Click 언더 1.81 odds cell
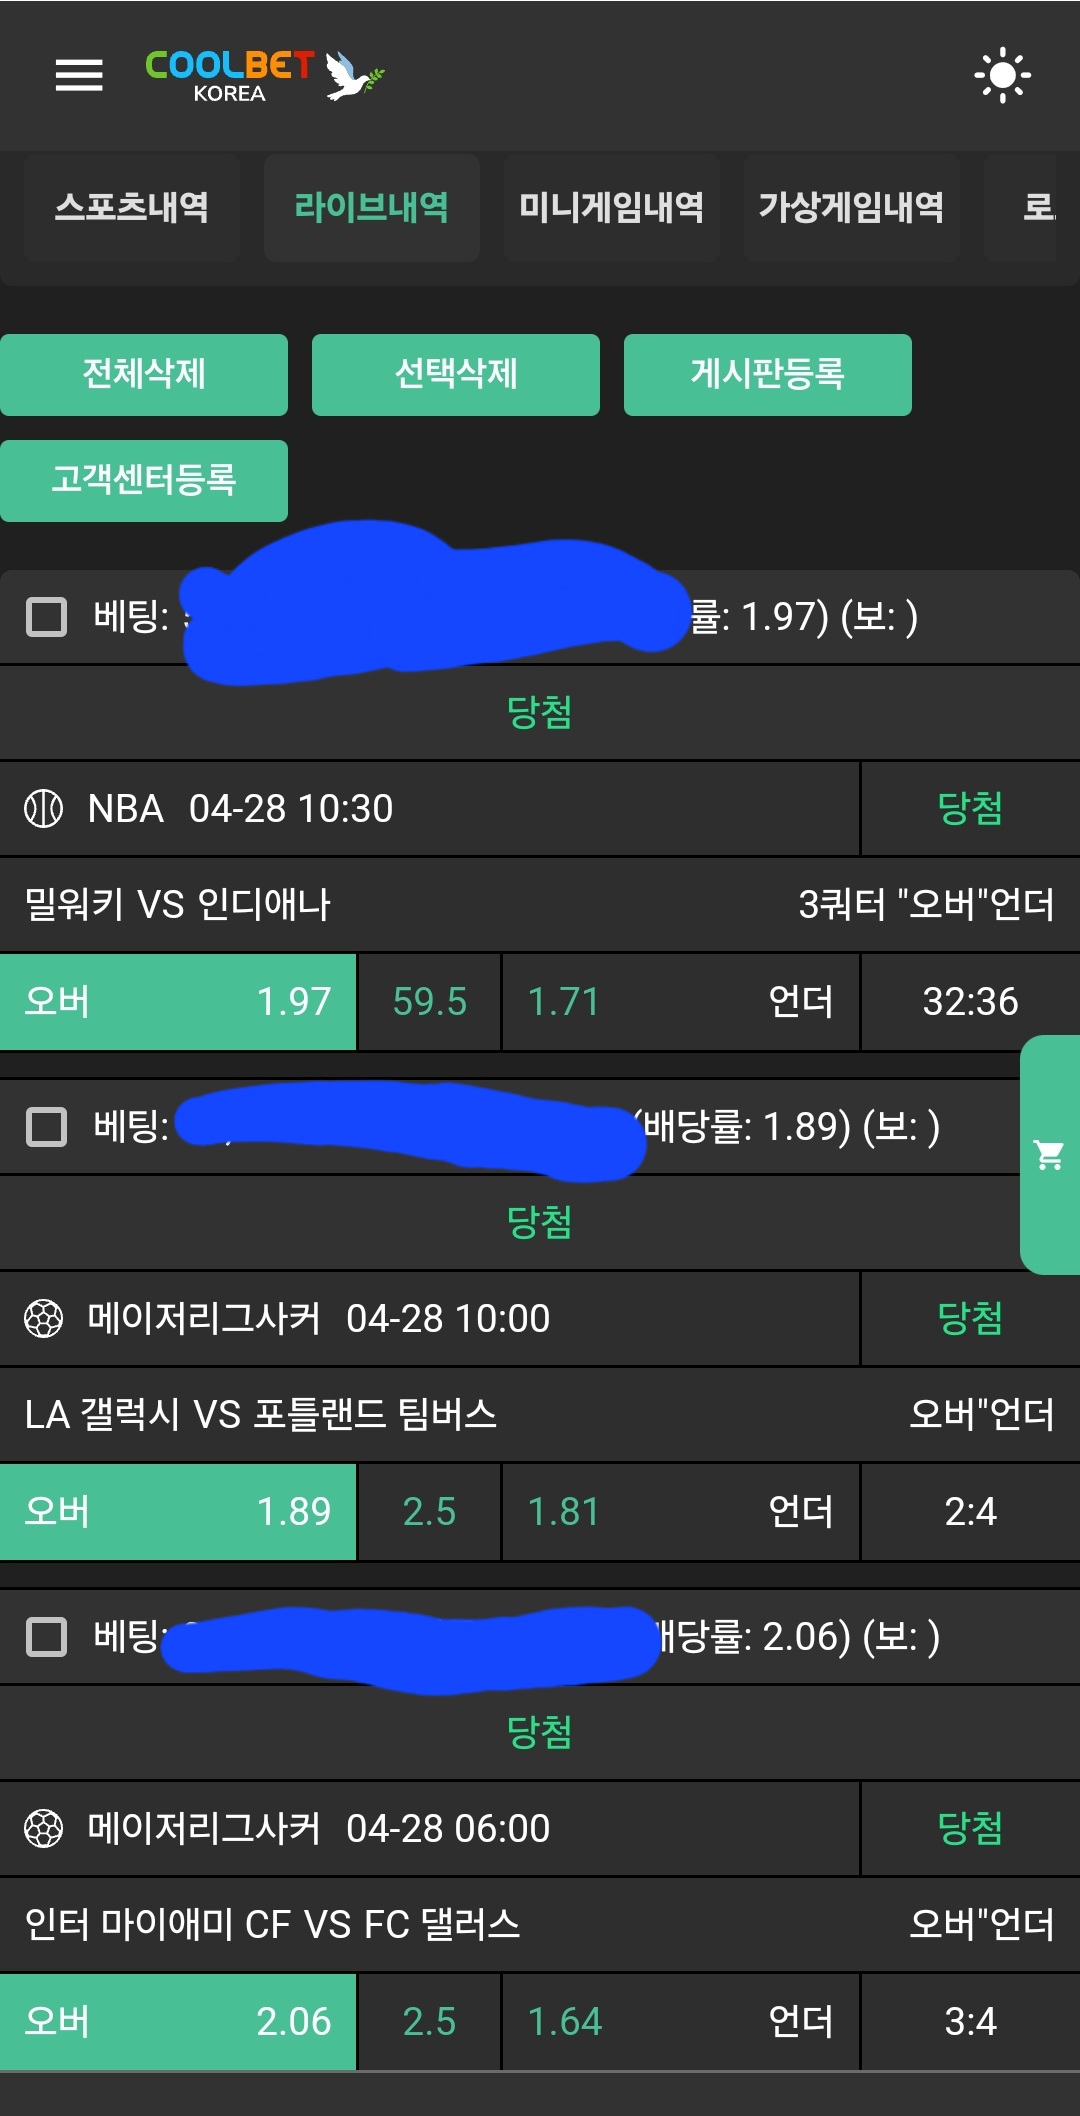The width and height of the screenshot is (1080, 2116). 680,1512
